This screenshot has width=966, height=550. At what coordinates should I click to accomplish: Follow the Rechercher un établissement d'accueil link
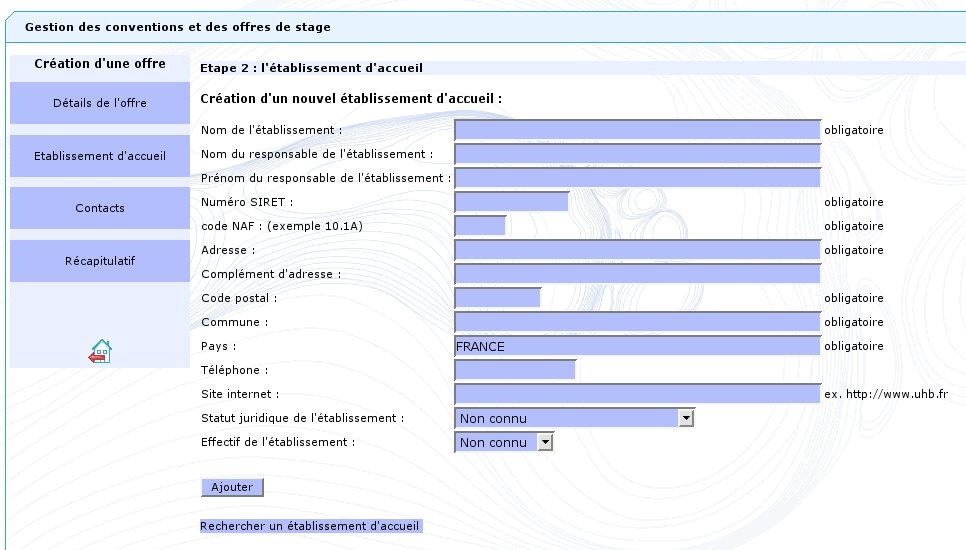(310, 526)
